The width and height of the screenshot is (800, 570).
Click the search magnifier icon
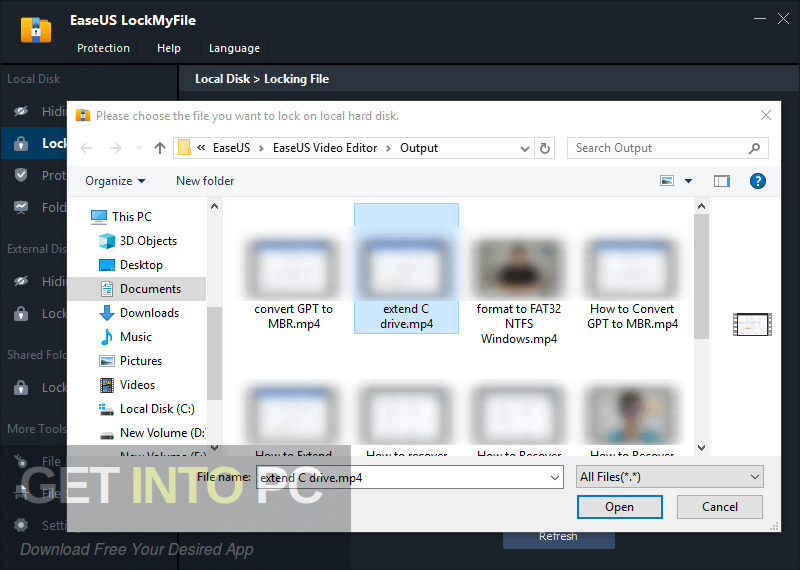point(754,148)
